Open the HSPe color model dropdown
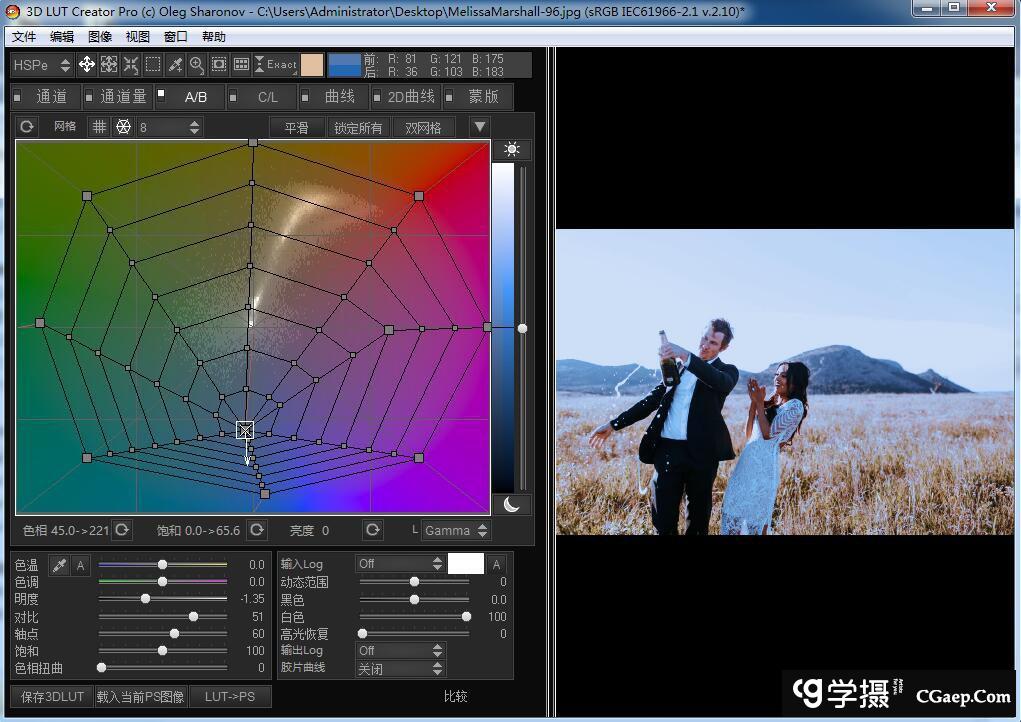The image size is (1021, 722). tap(42, 65)
